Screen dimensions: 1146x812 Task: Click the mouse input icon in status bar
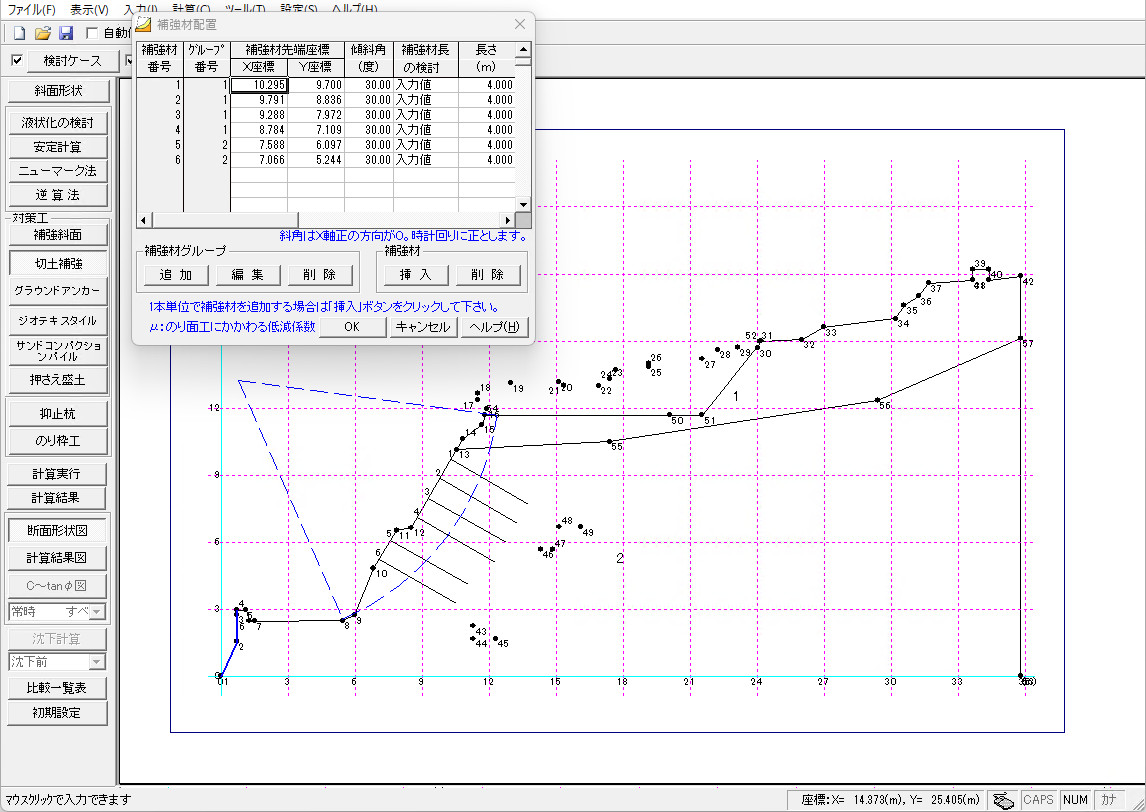[1003, 800]
